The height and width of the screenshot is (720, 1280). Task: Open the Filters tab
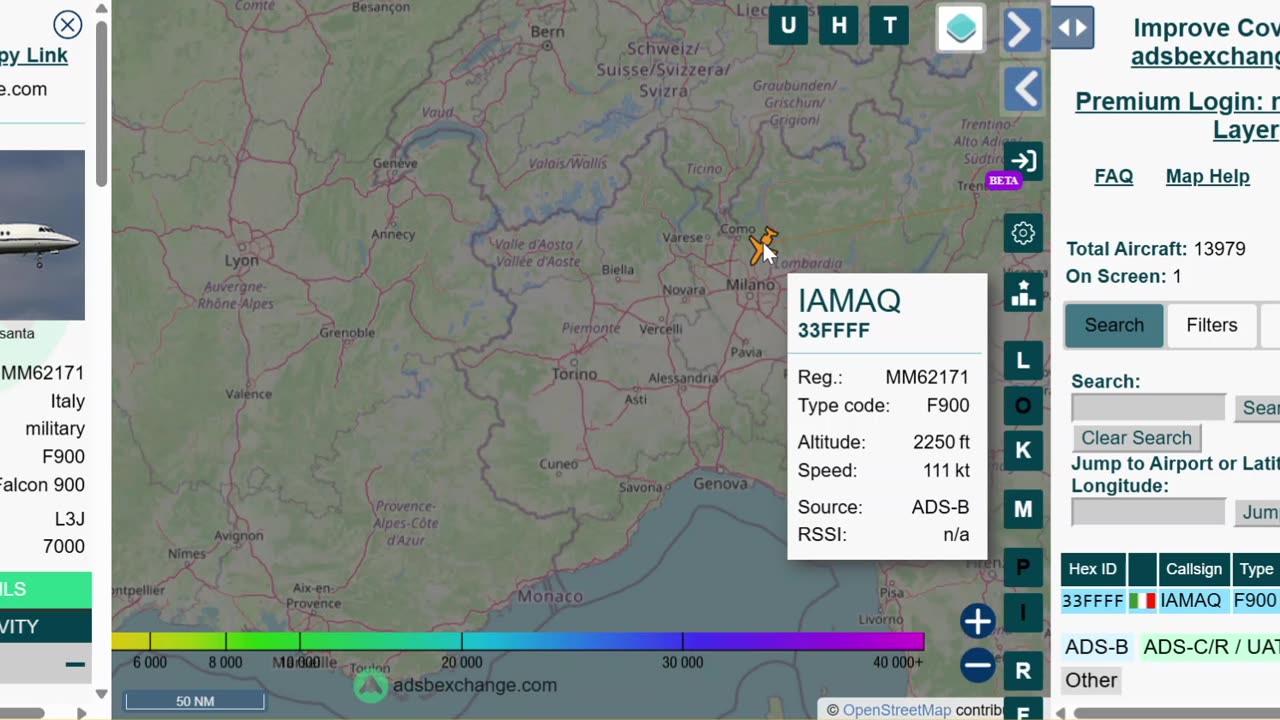[1212, 326]
